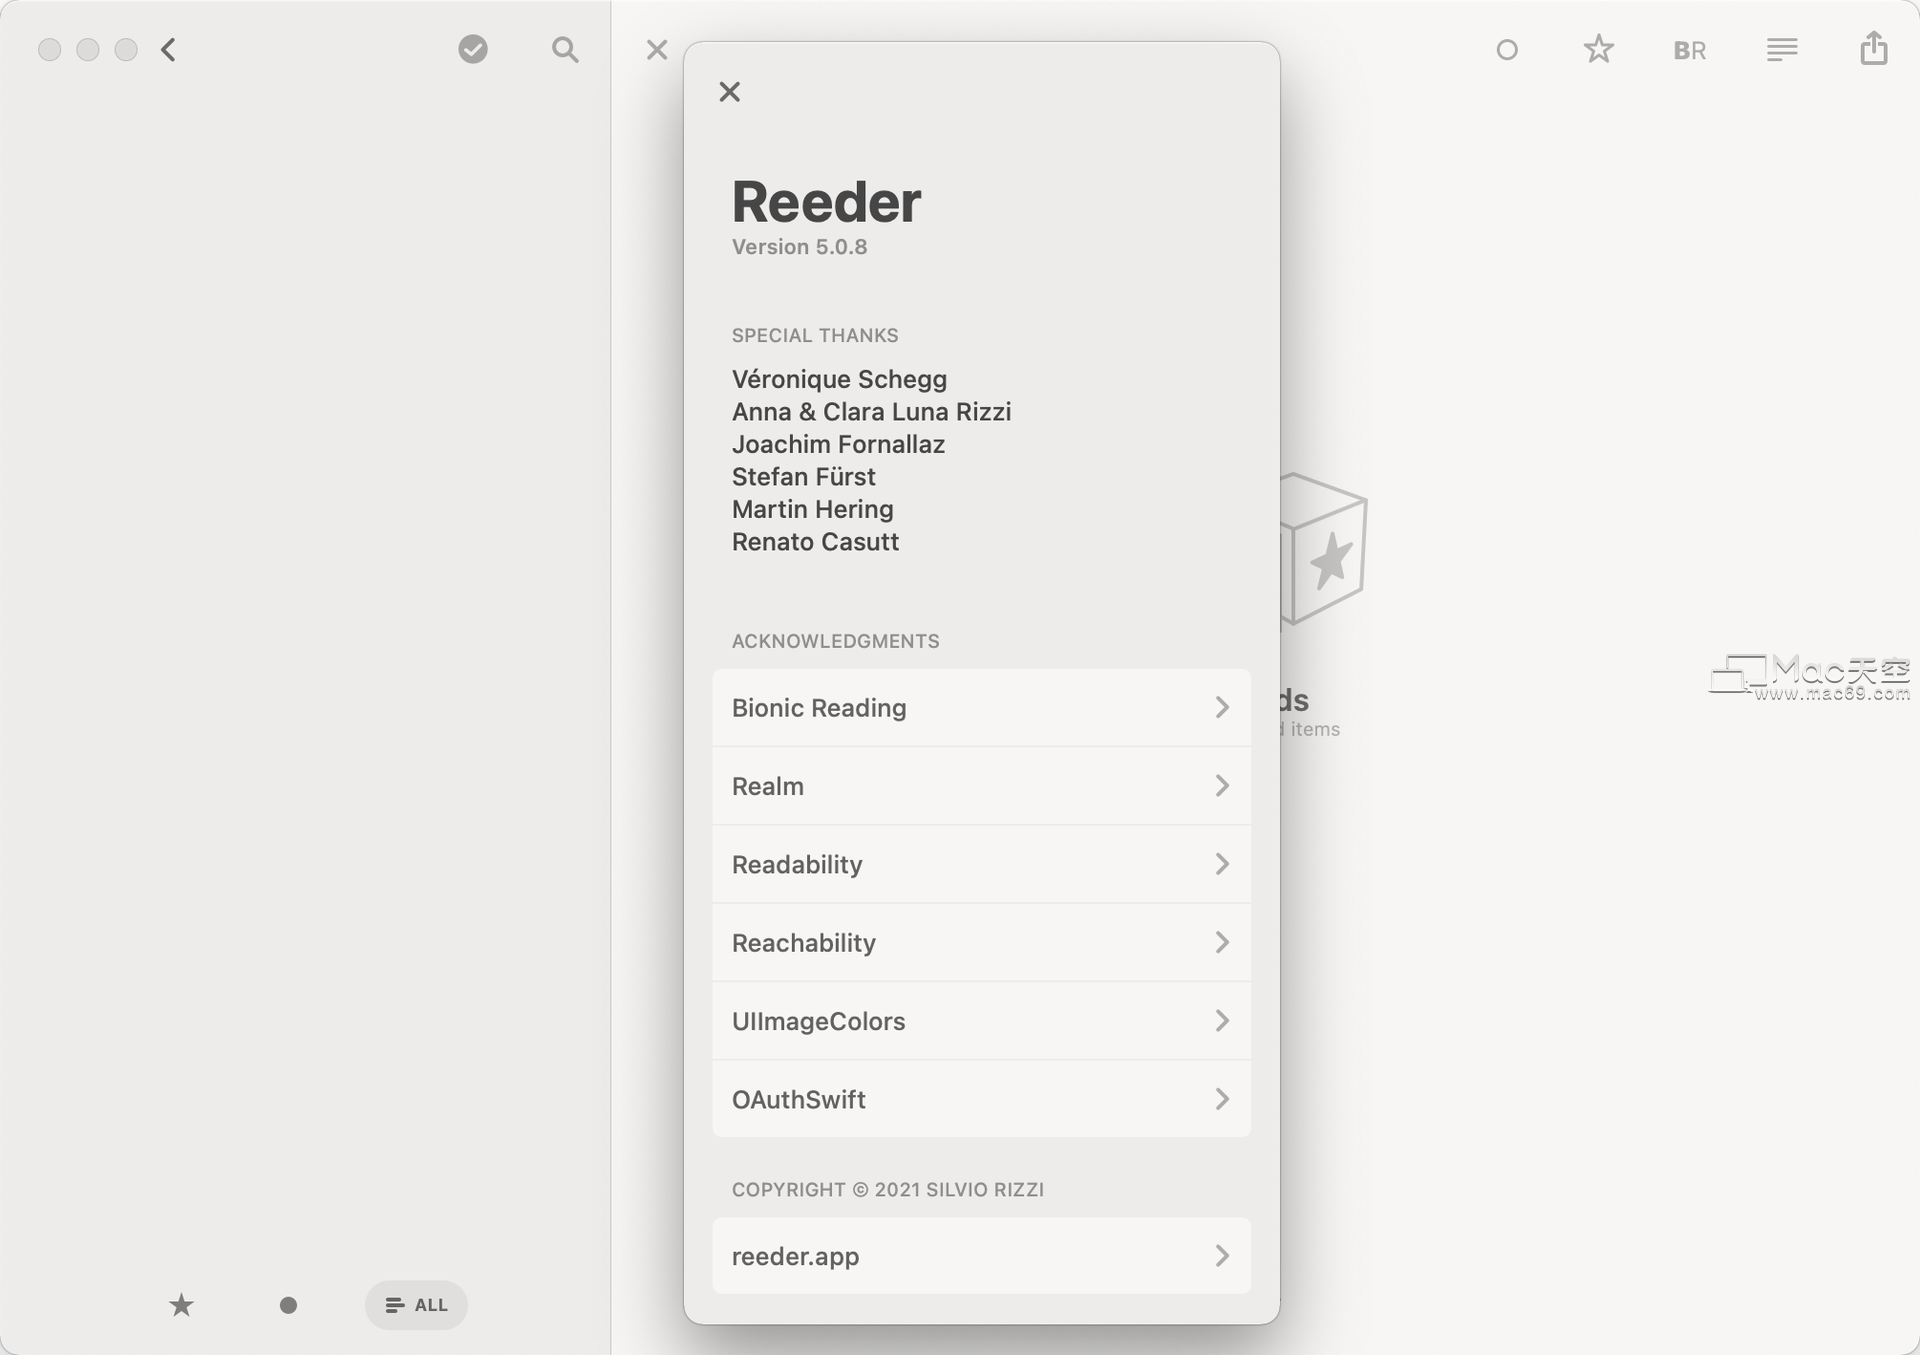The width and height of the screenshot is (1920, 1355).
Task: Click the ALL filter tab at bottom
Action: tap(415, 1304)
